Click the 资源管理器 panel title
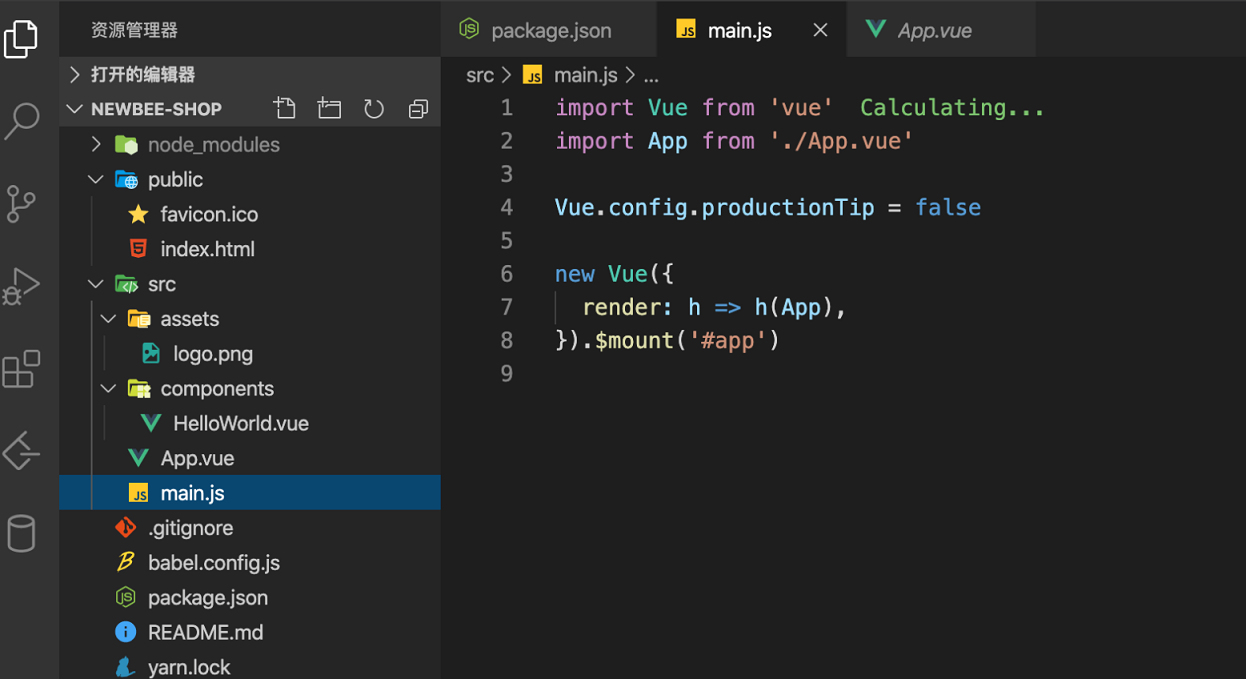Image resolution: width=1246 pixels, height=679 pixels. (134, 30)
